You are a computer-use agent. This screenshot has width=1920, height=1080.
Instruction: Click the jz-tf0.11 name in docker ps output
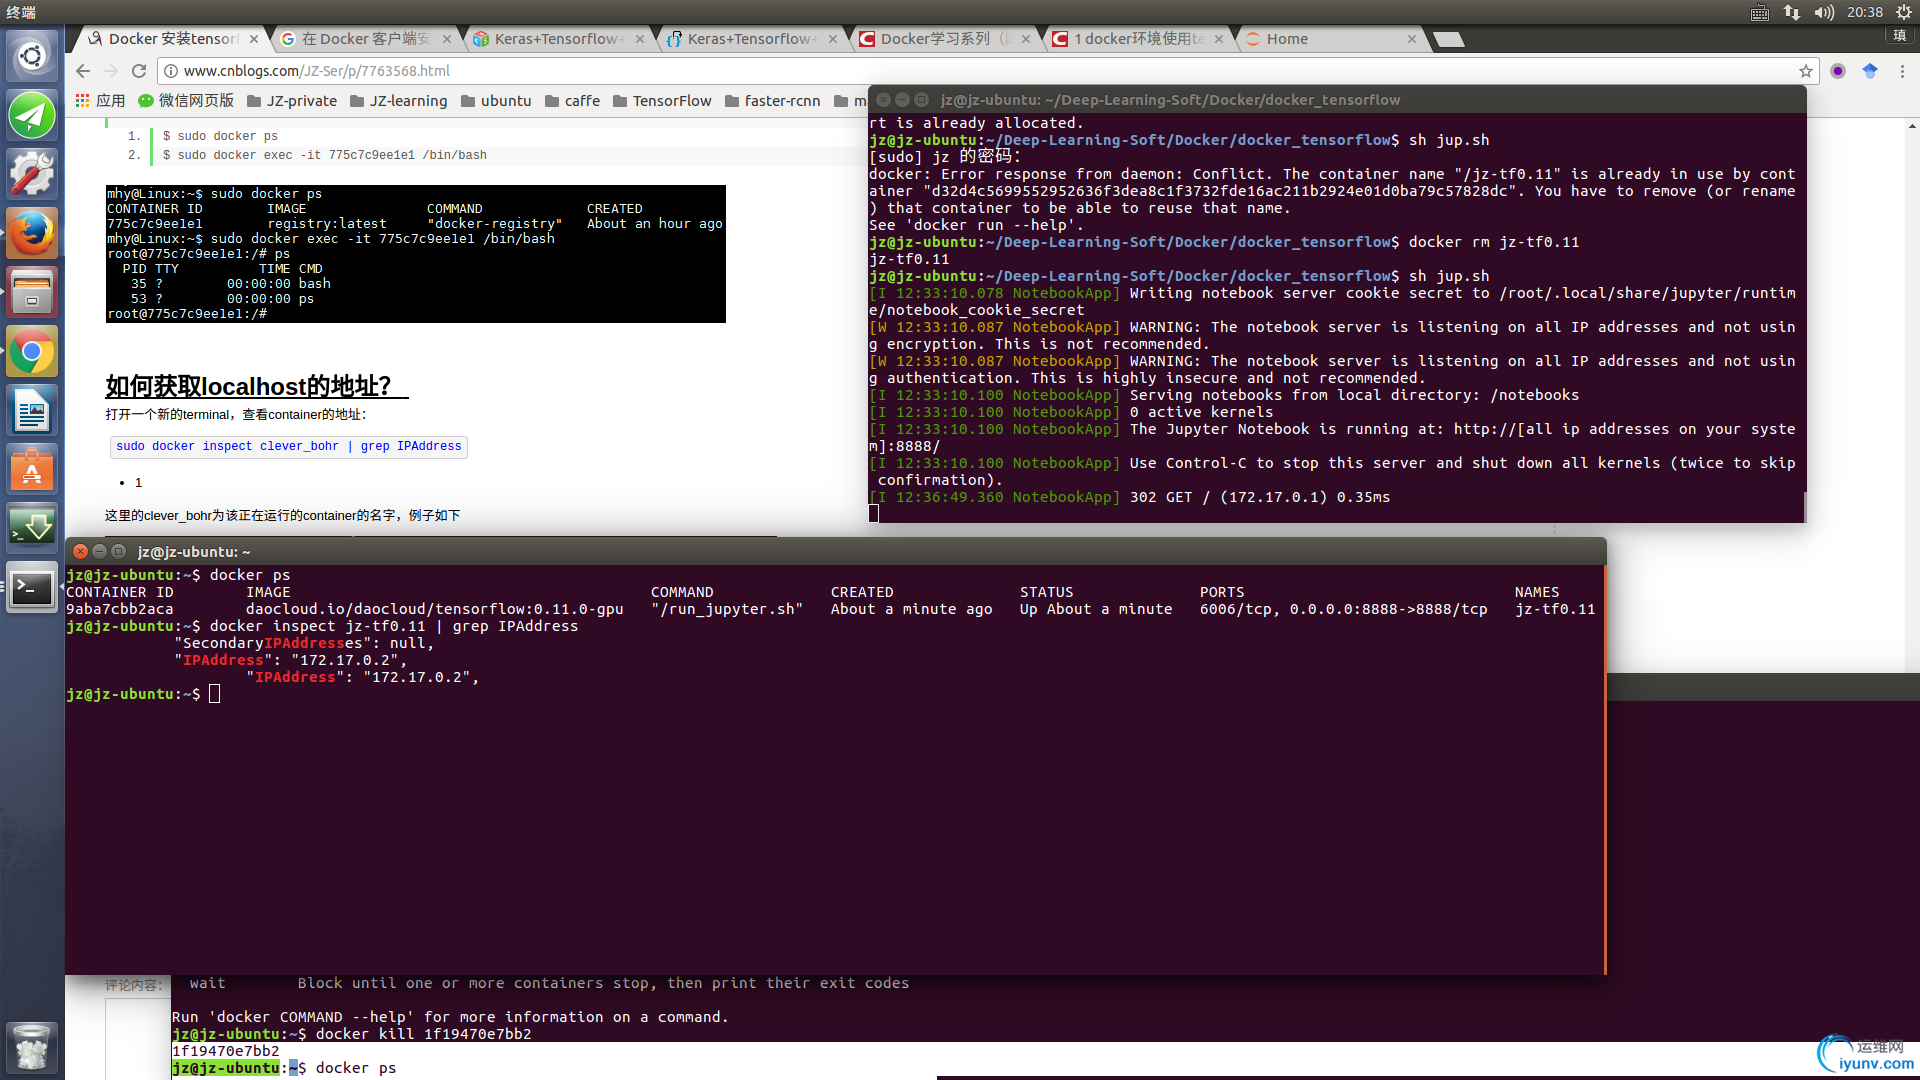click(1555, 609)
